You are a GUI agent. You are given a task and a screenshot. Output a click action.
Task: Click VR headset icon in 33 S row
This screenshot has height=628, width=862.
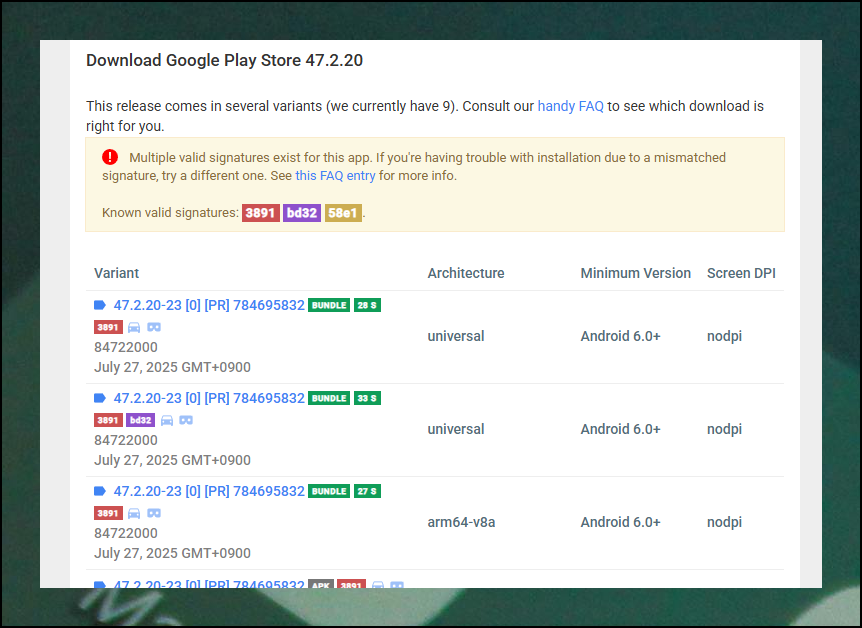186,420
